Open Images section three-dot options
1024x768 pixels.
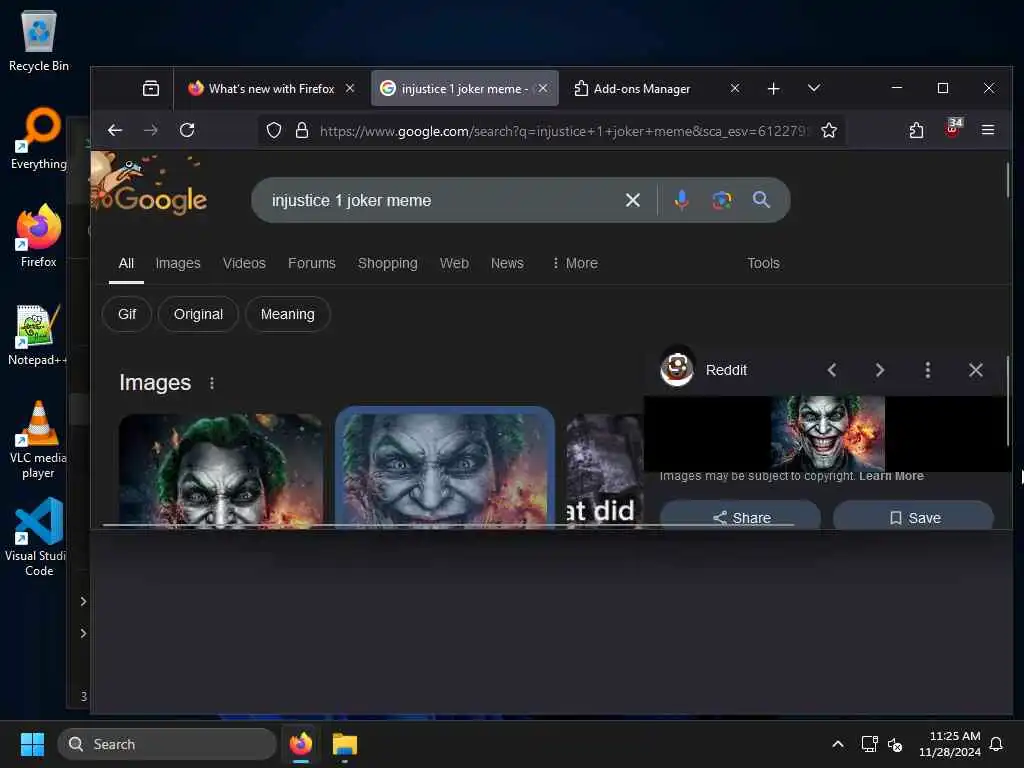tap(212, 383)
